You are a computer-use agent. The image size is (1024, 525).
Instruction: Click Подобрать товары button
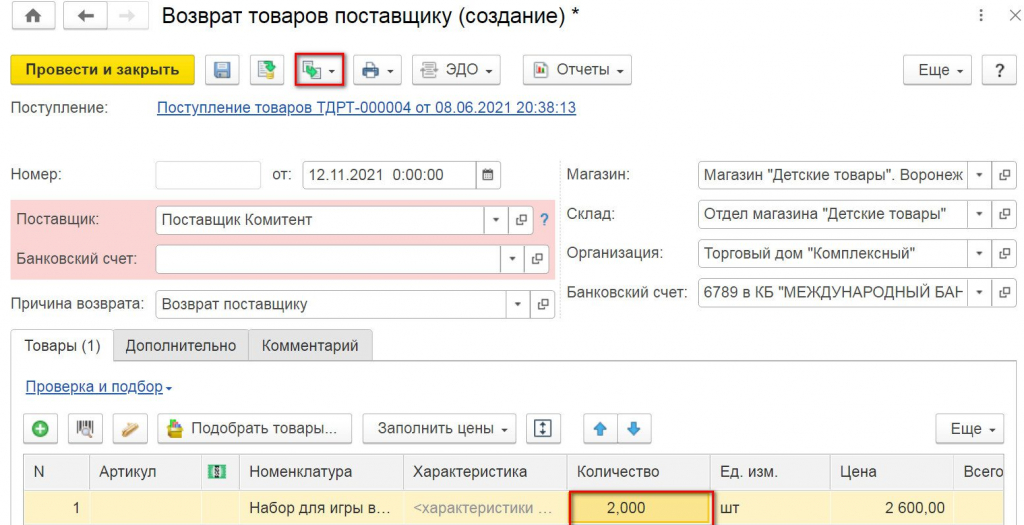pos(255,429)
